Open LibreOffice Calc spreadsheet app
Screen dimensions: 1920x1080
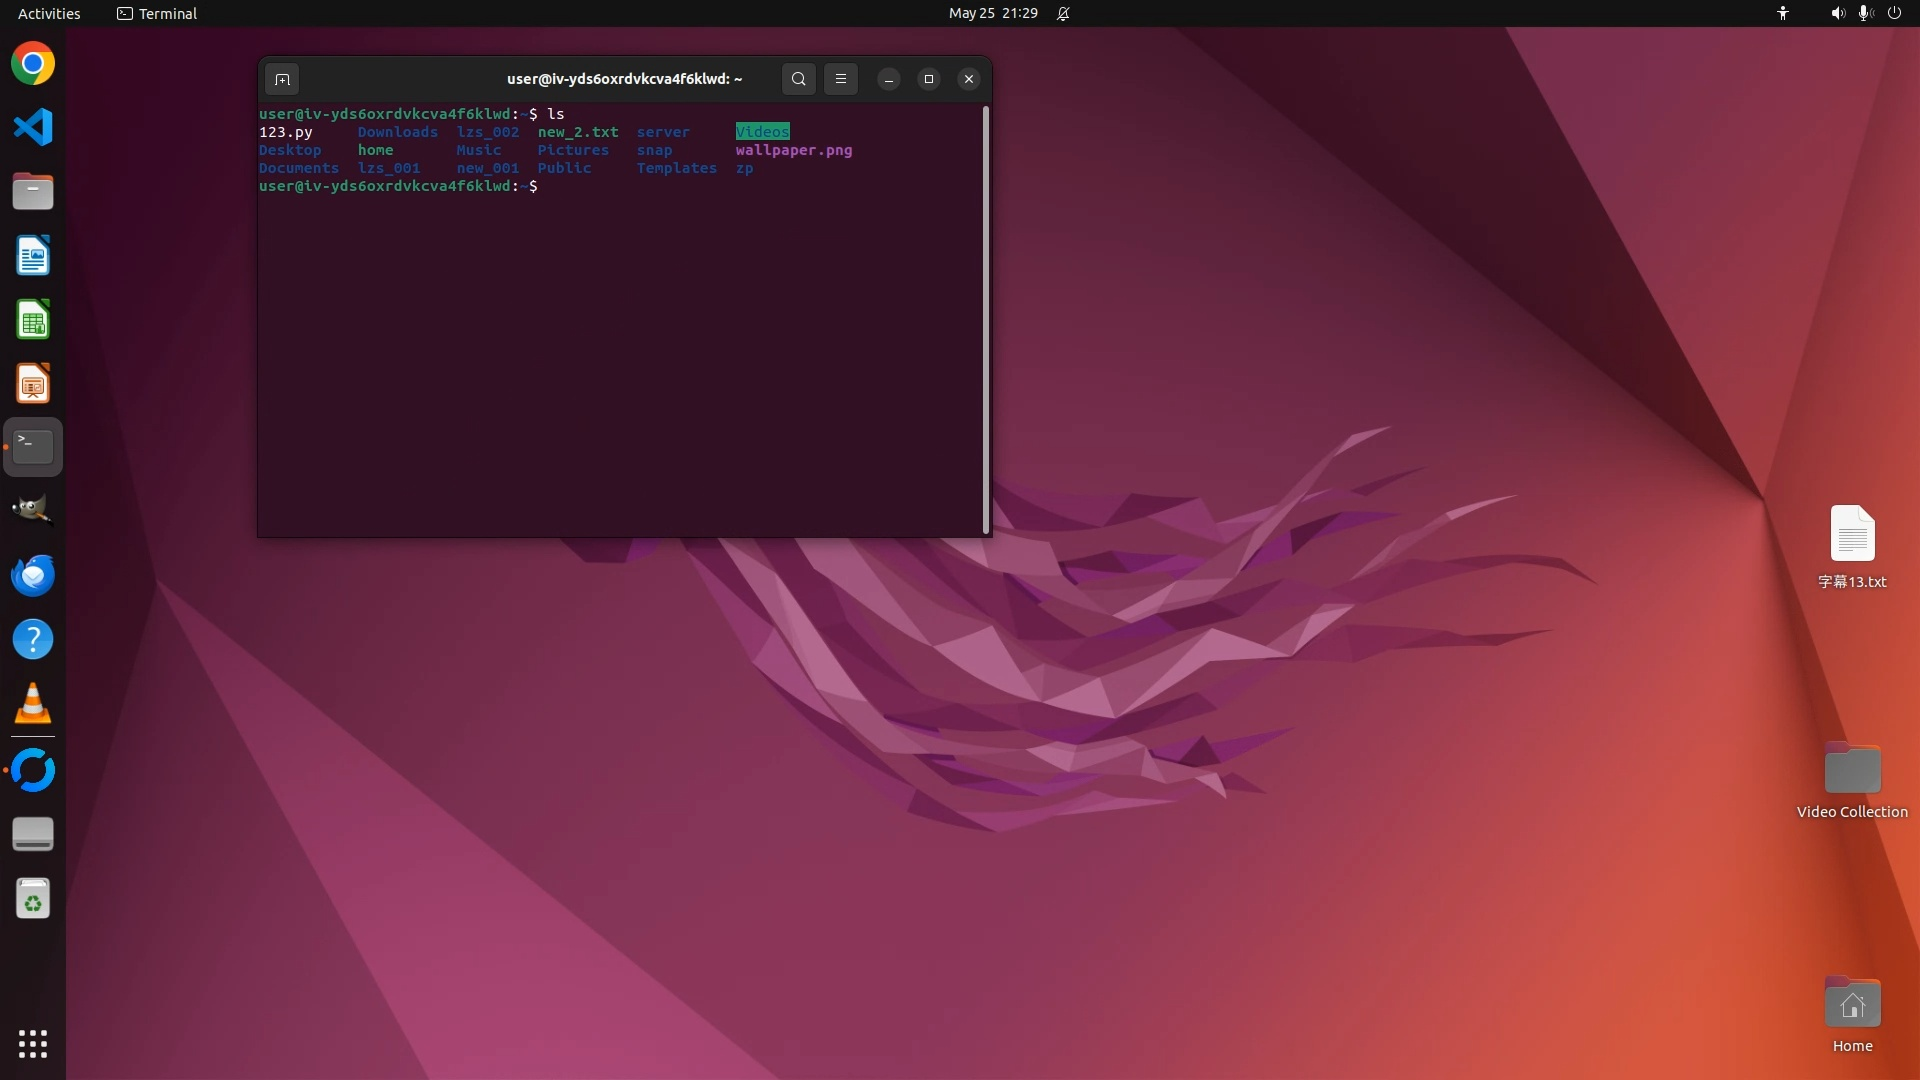(33, 320)
